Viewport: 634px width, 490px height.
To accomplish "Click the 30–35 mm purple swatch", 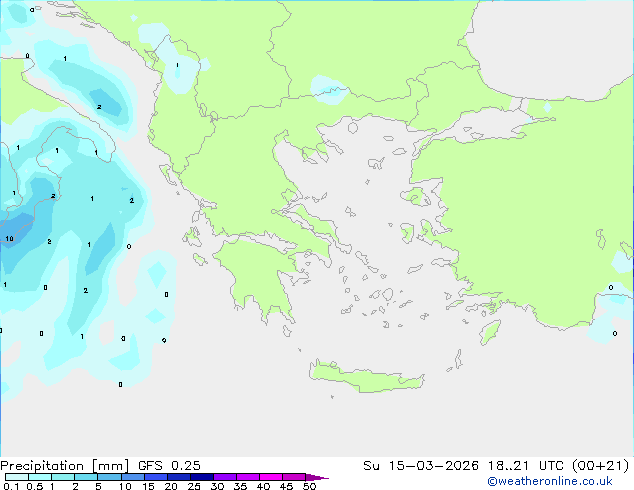I will [224, 477].
